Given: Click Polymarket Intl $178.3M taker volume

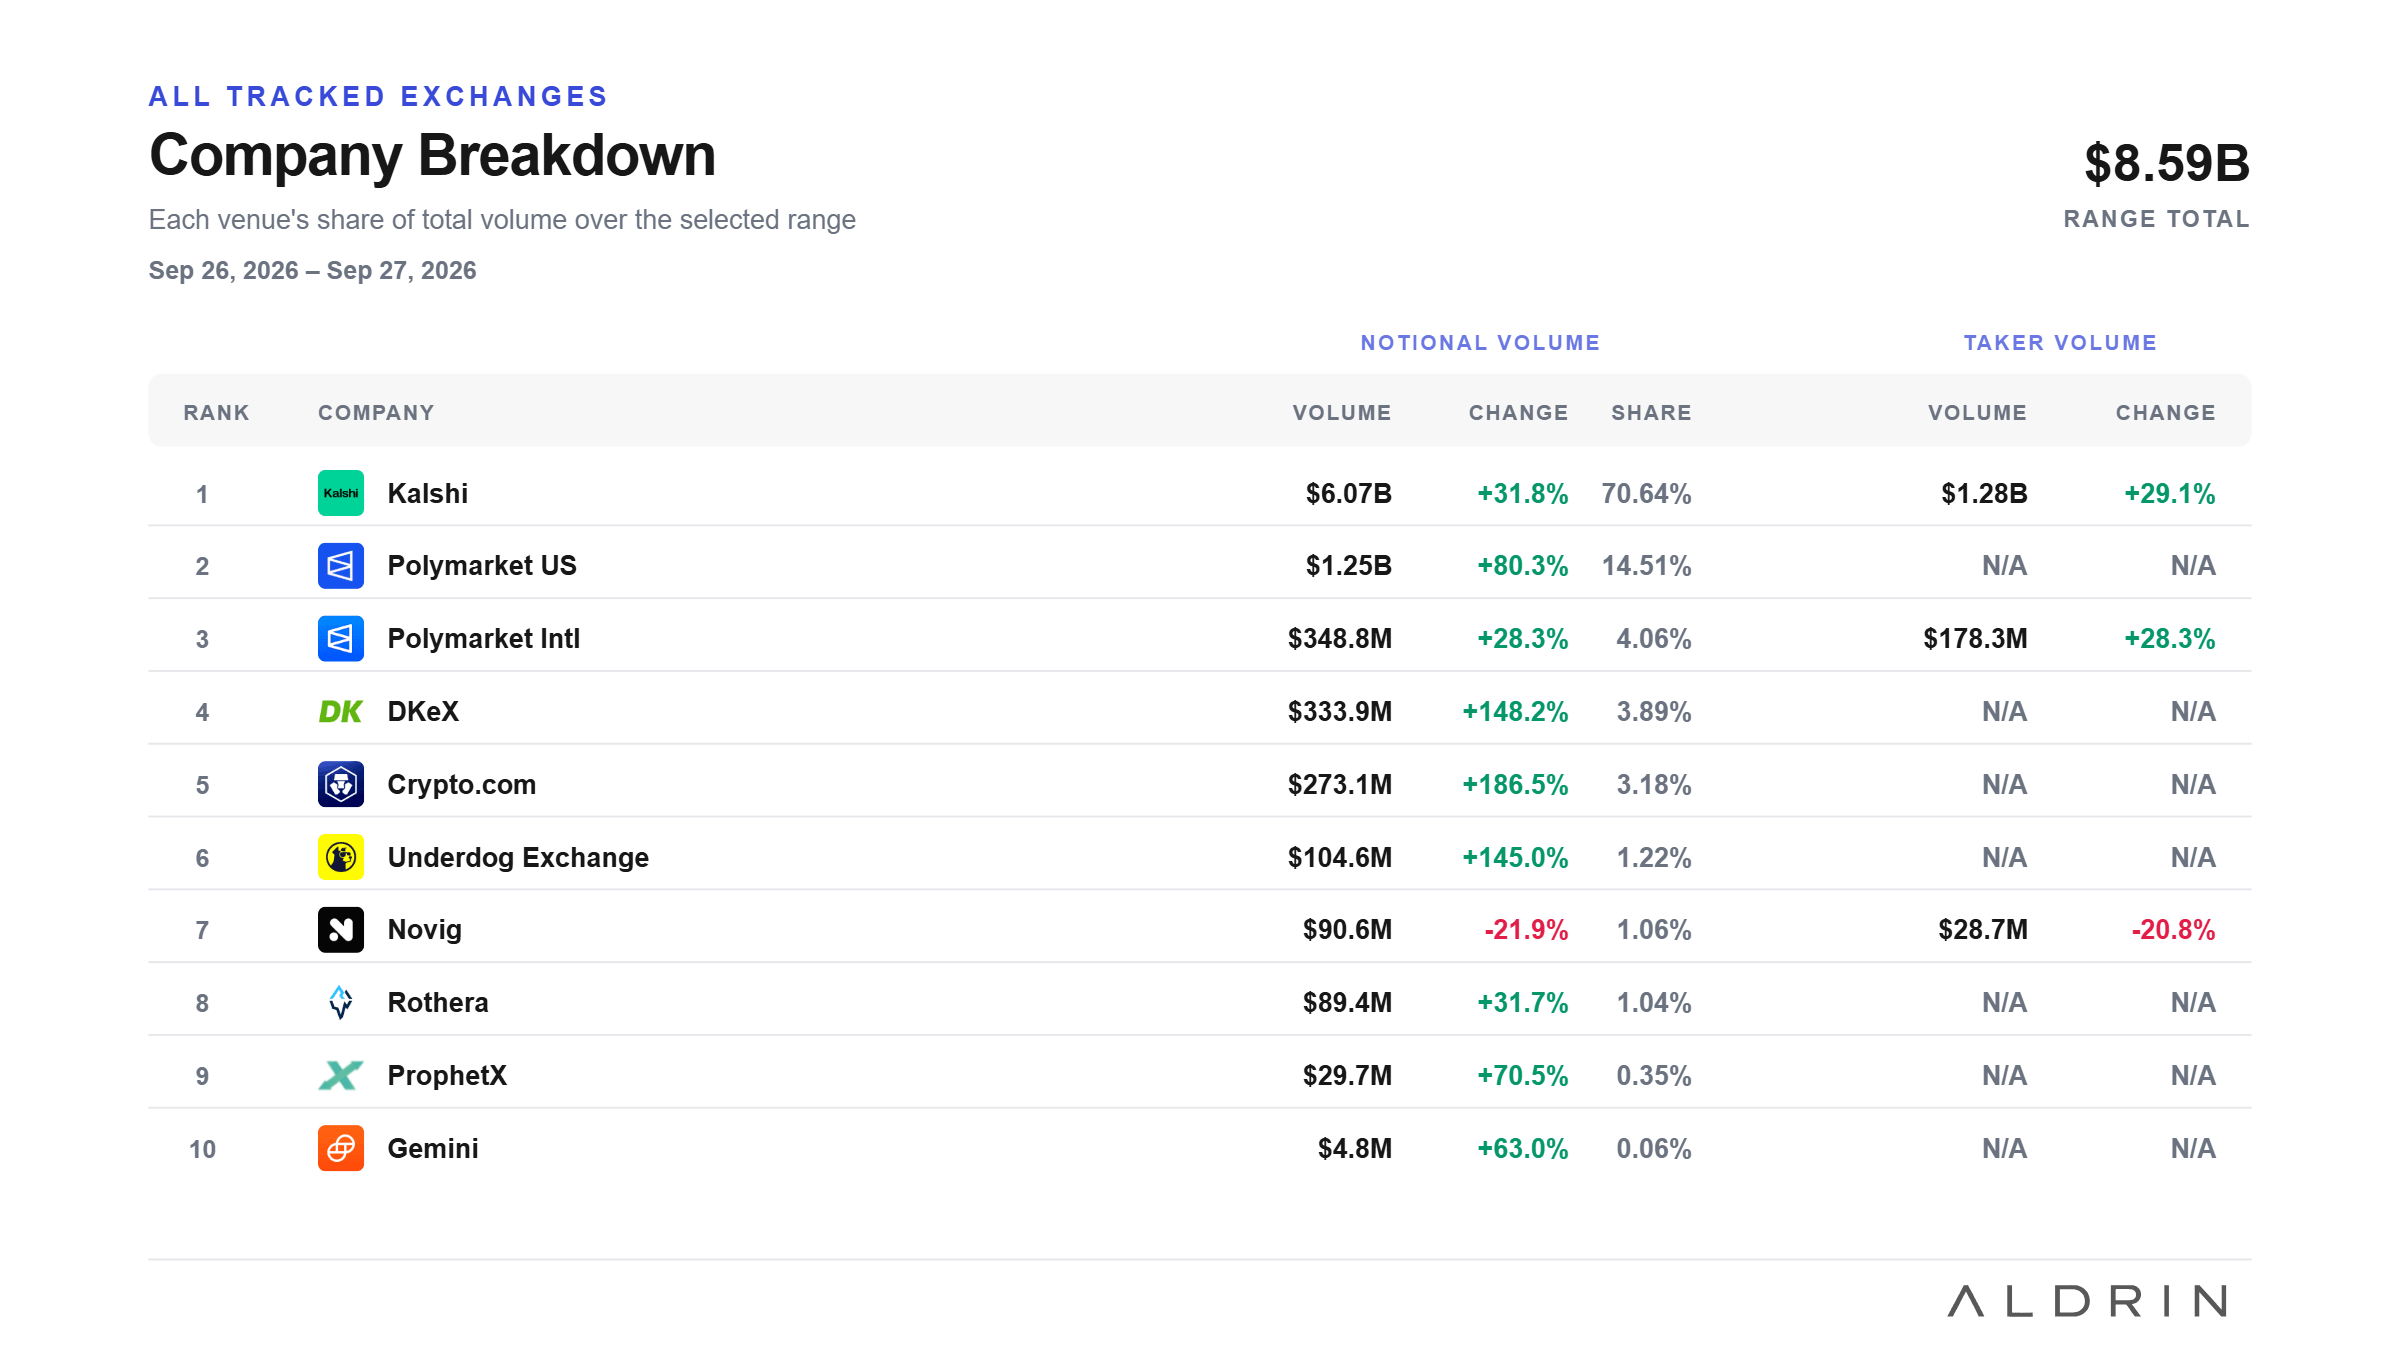Looking at the screenshot, I should click(x=1975, y=639).
